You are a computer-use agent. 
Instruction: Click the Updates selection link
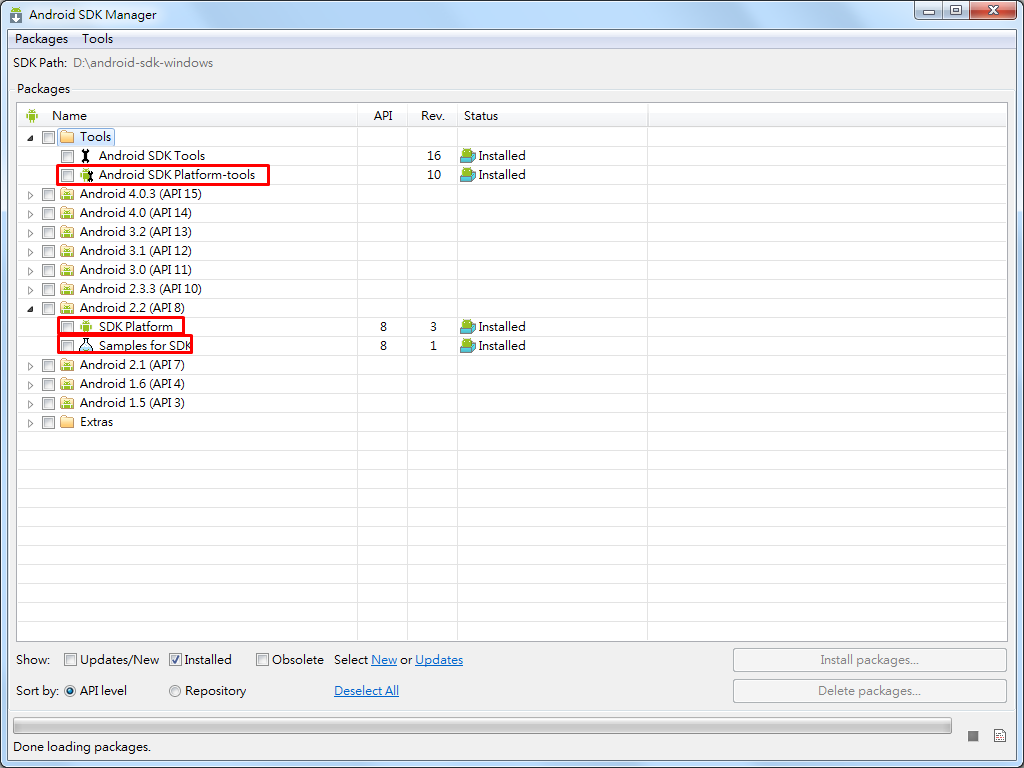pyautogui.click(x=439, y=660)
